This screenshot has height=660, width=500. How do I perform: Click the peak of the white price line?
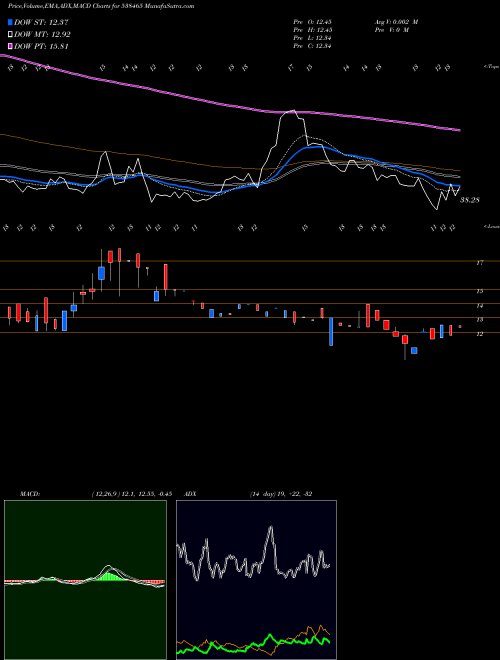coord(293,111)
